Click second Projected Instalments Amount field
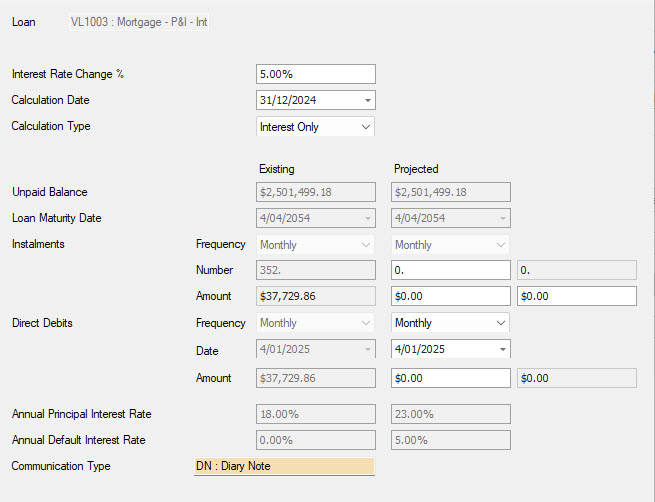Viewport: 655px width, 502px height. pos(577,296)
